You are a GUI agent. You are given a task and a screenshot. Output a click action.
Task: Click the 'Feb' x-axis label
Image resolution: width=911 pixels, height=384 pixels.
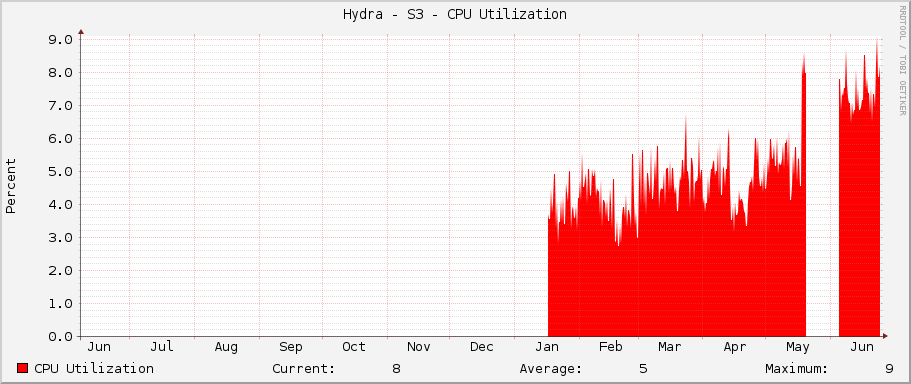click(x=611, y=347)
